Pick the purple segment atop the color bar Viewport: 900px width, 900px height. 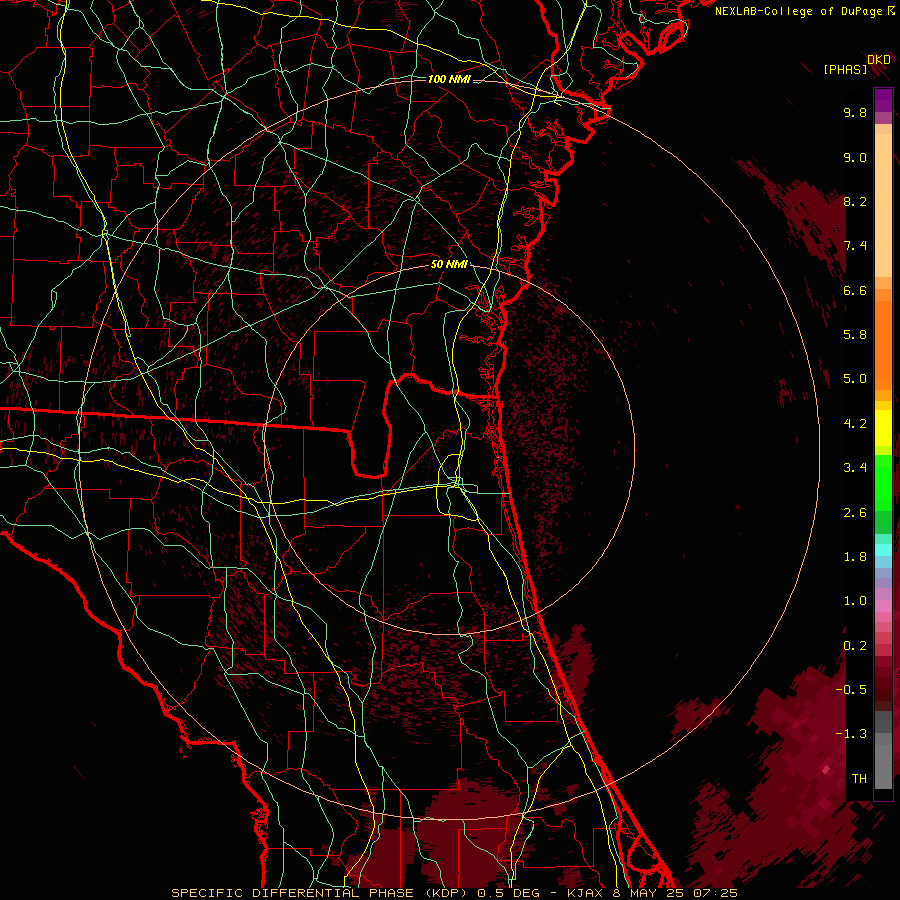[883, 100]
